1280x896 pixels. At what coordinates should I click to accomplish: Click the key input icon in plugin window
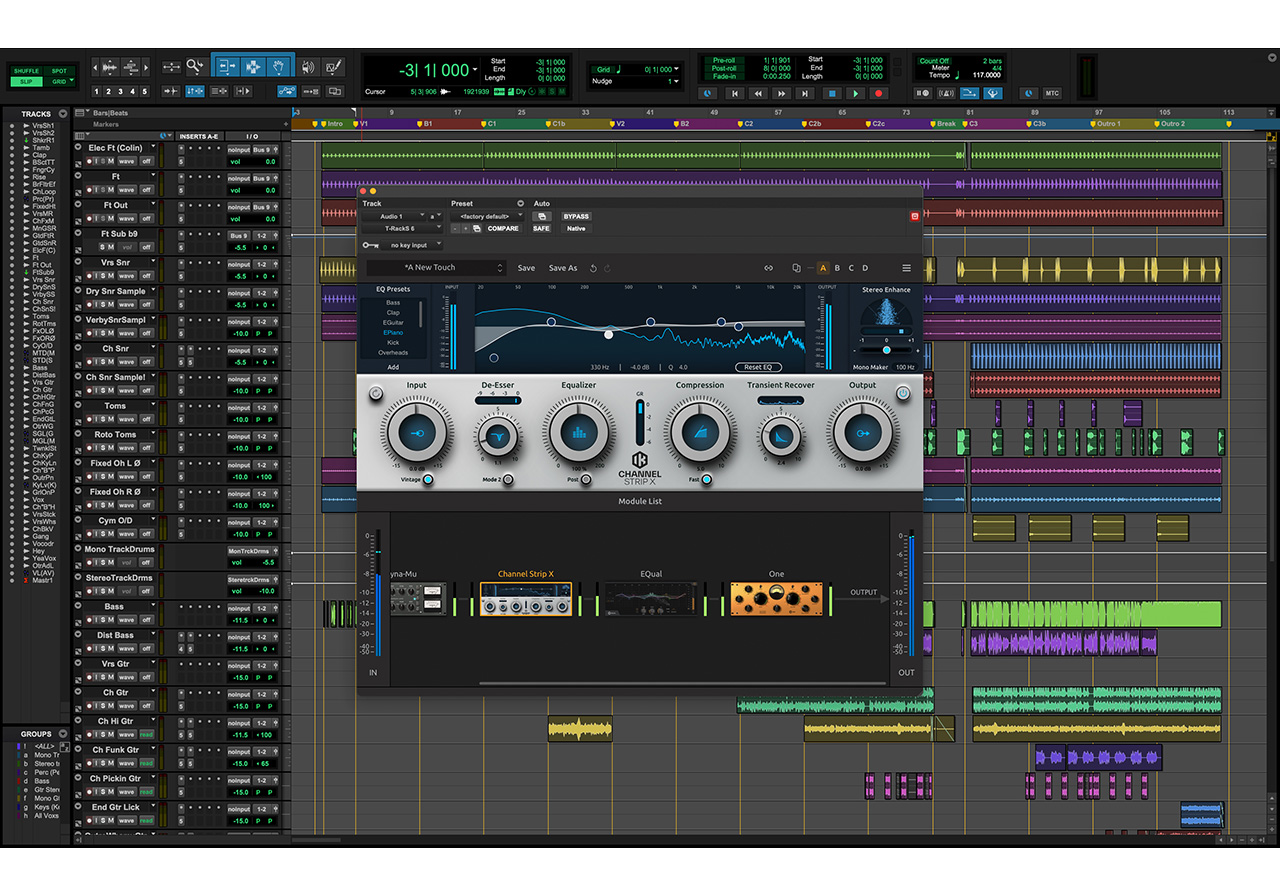[x=370, y=245]
